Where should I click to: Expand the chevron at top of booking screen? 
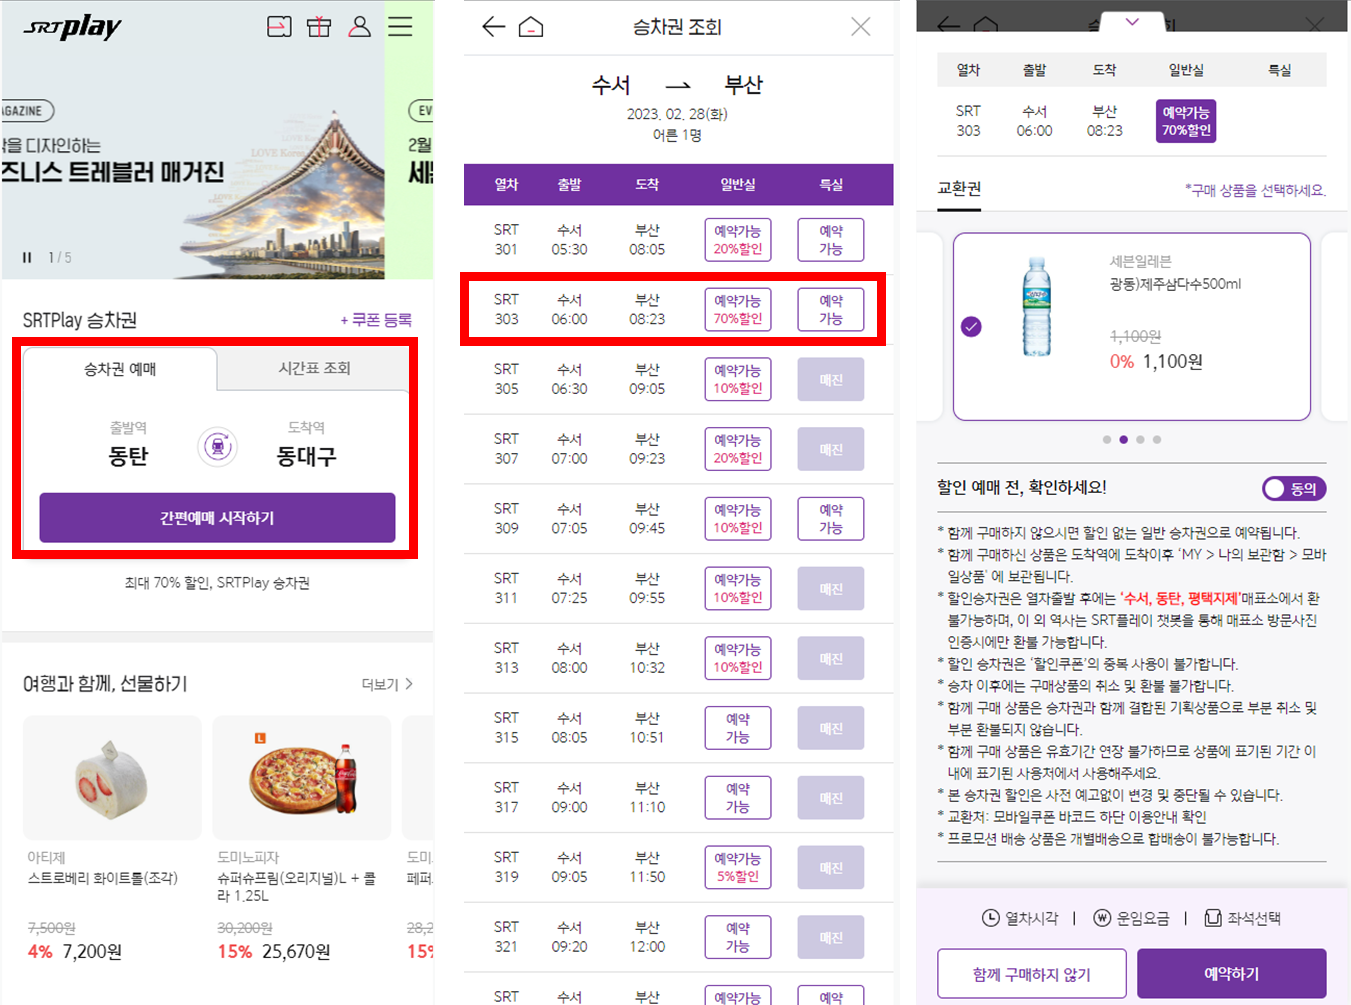click(1132, 22)
